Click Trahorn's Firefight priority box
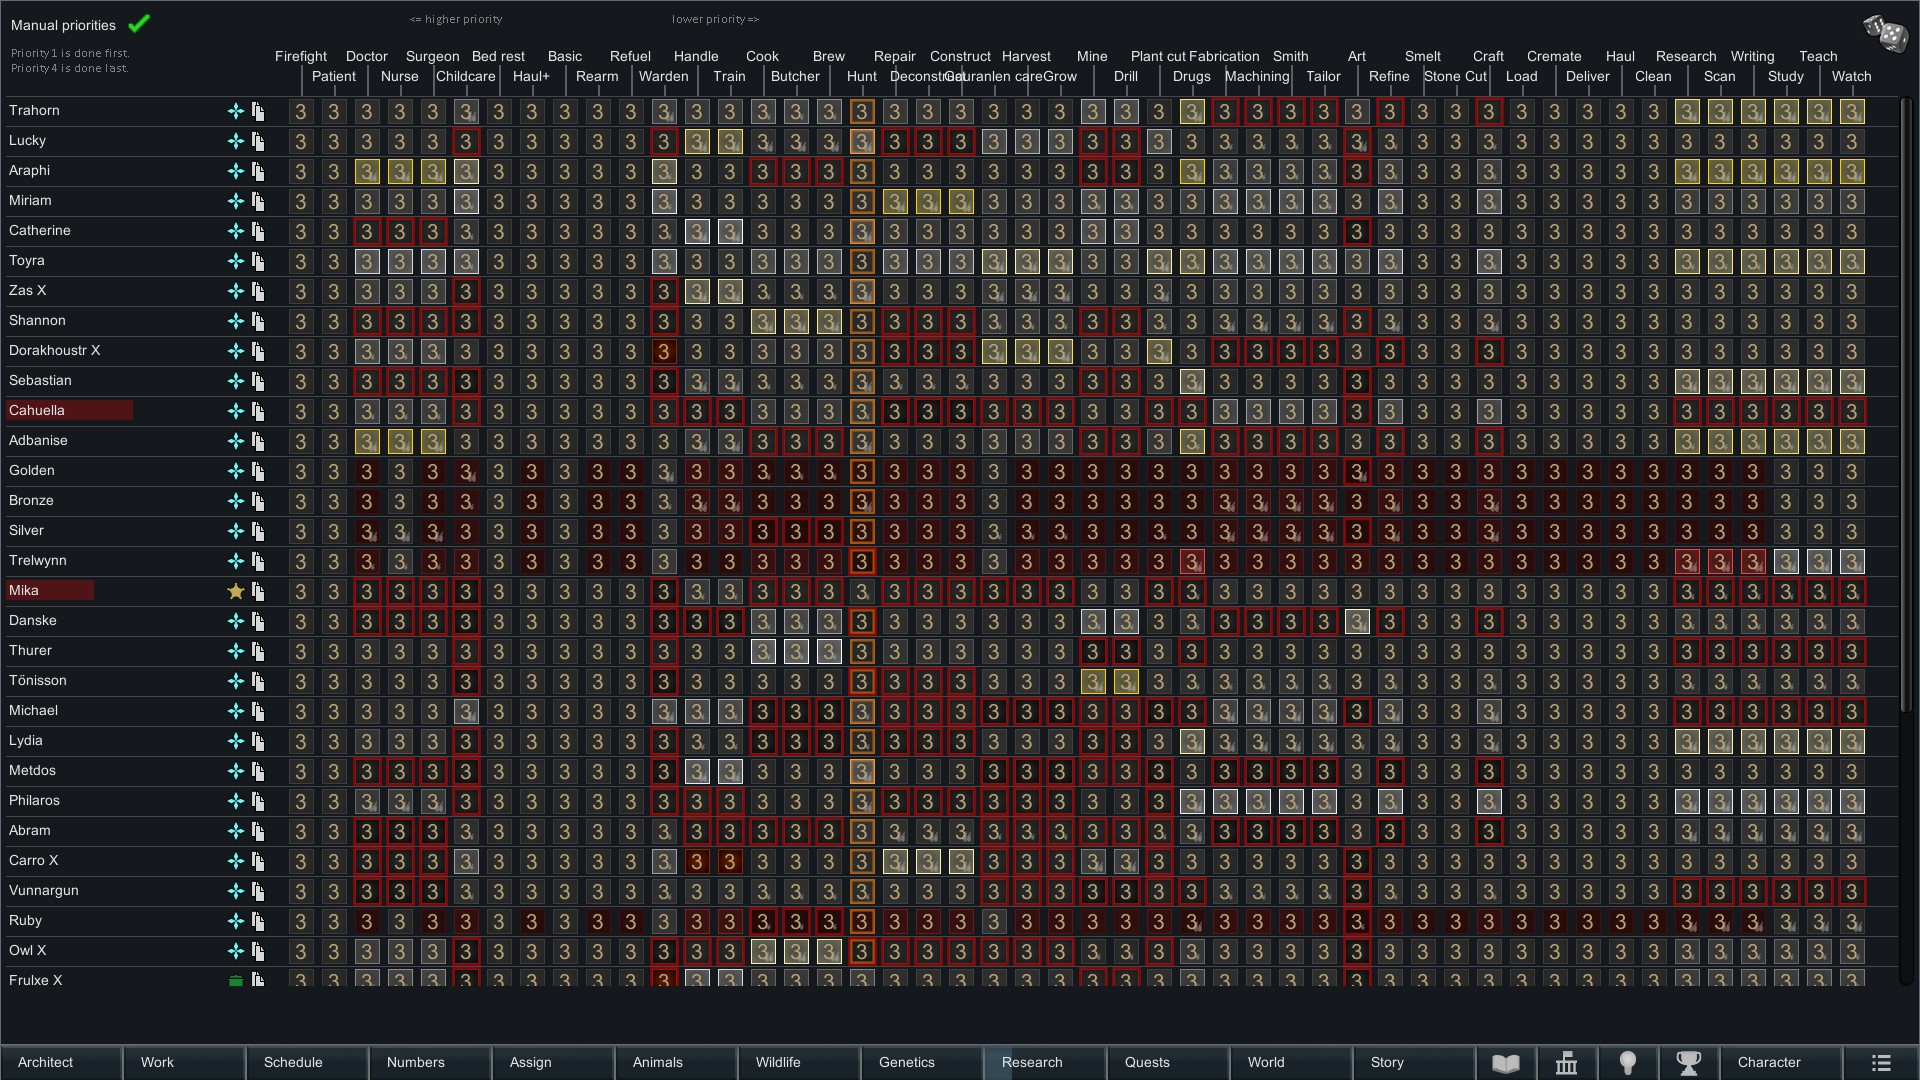The height and width of the screenshot is (1080, 1920). click(301, 112)
